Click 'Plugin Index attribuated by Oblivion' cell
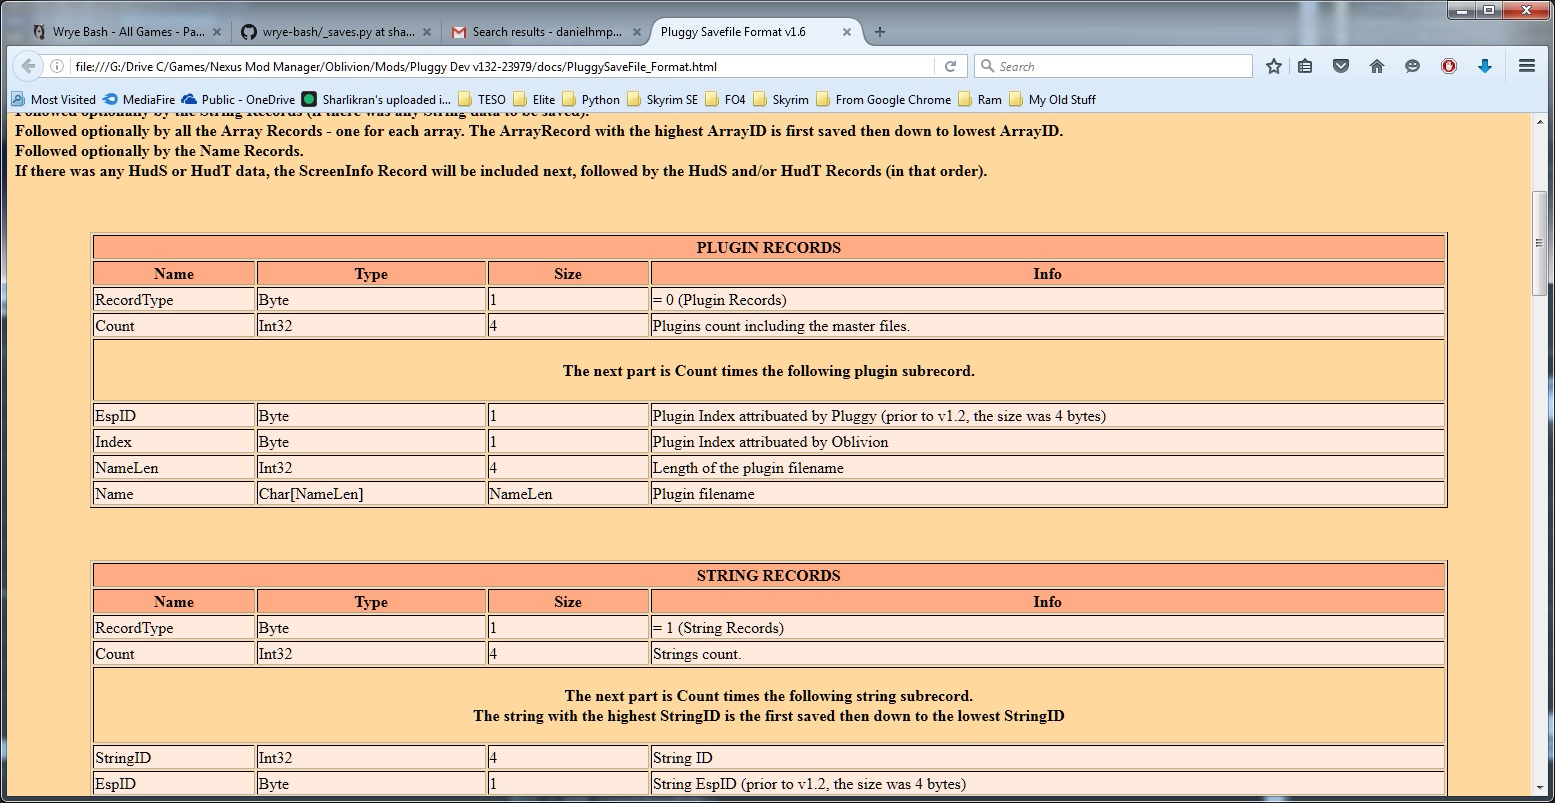 click(x=1047, y=442)
